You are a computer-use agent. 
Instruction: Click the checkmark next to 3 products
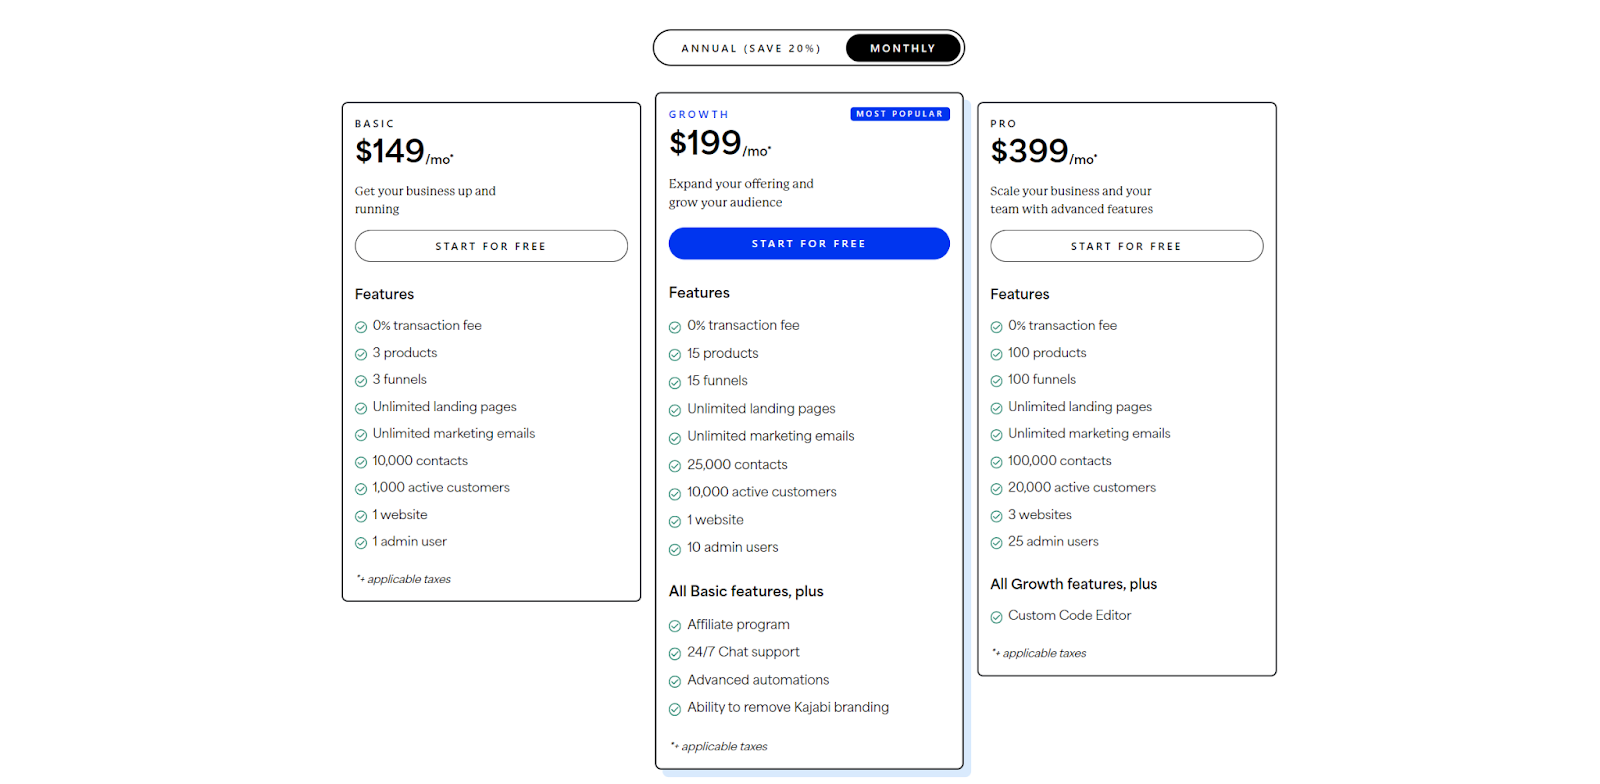(360, 352)
